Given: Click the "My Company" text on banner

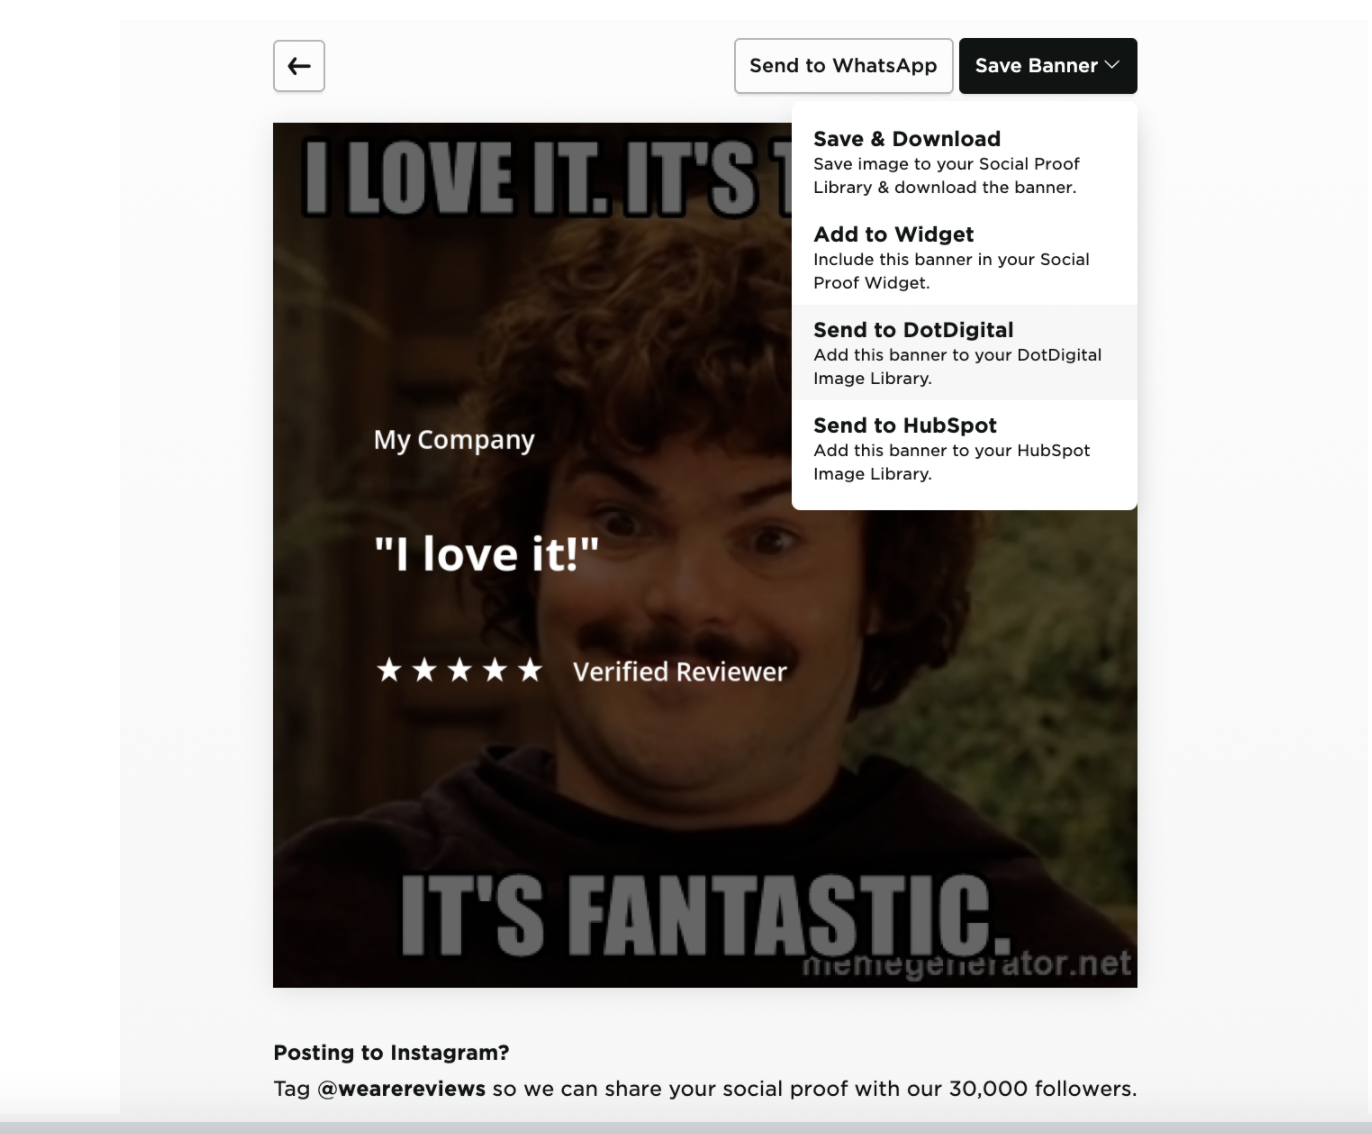Looking at the screenshot, I should [454, 440].
